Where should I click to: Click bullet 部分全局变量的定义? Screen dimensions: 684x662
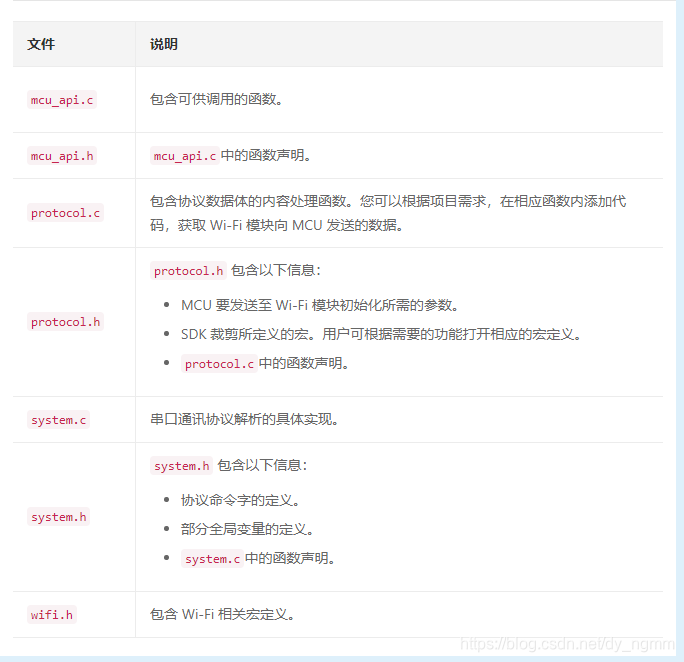pyautogui.click(x=247, y=529)
